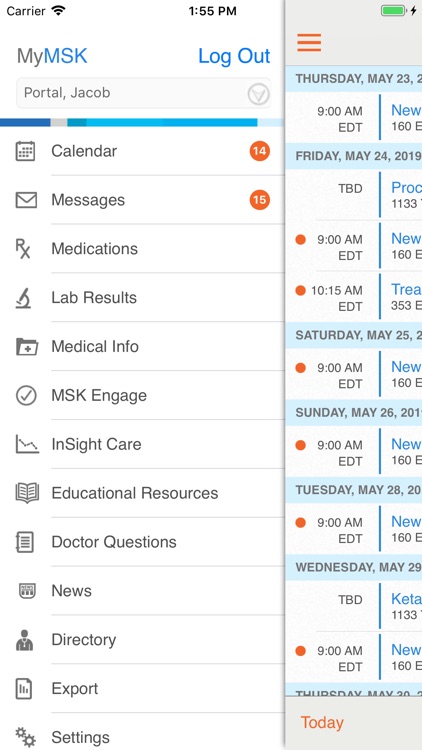The image size is (422, 750).
Task: Tap the Messages envelope icon
Action: (x=26, y=200)
